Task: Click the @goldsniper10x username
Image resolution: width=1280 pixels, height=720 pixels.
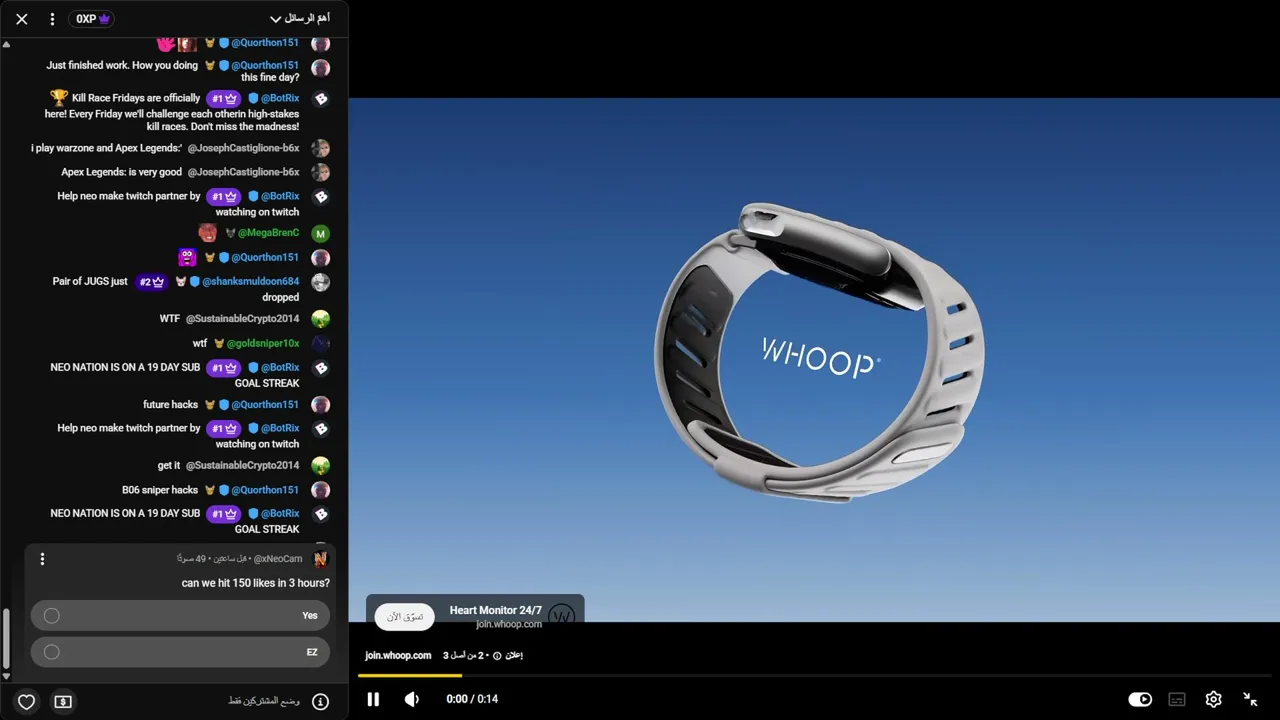Action: point(263,343)
